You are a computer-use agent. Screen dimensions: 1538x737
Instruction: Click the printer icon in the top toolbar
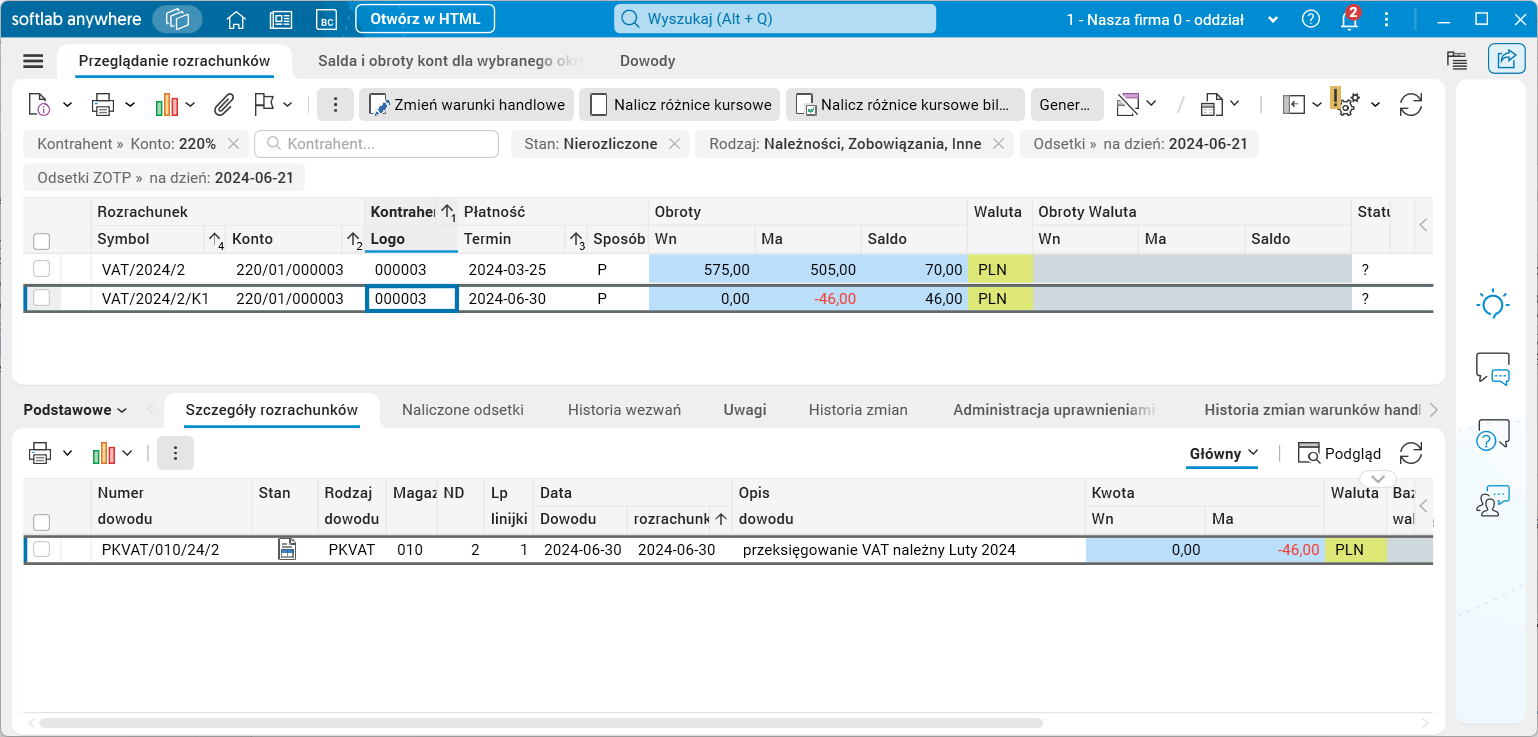tap(103, 104)
